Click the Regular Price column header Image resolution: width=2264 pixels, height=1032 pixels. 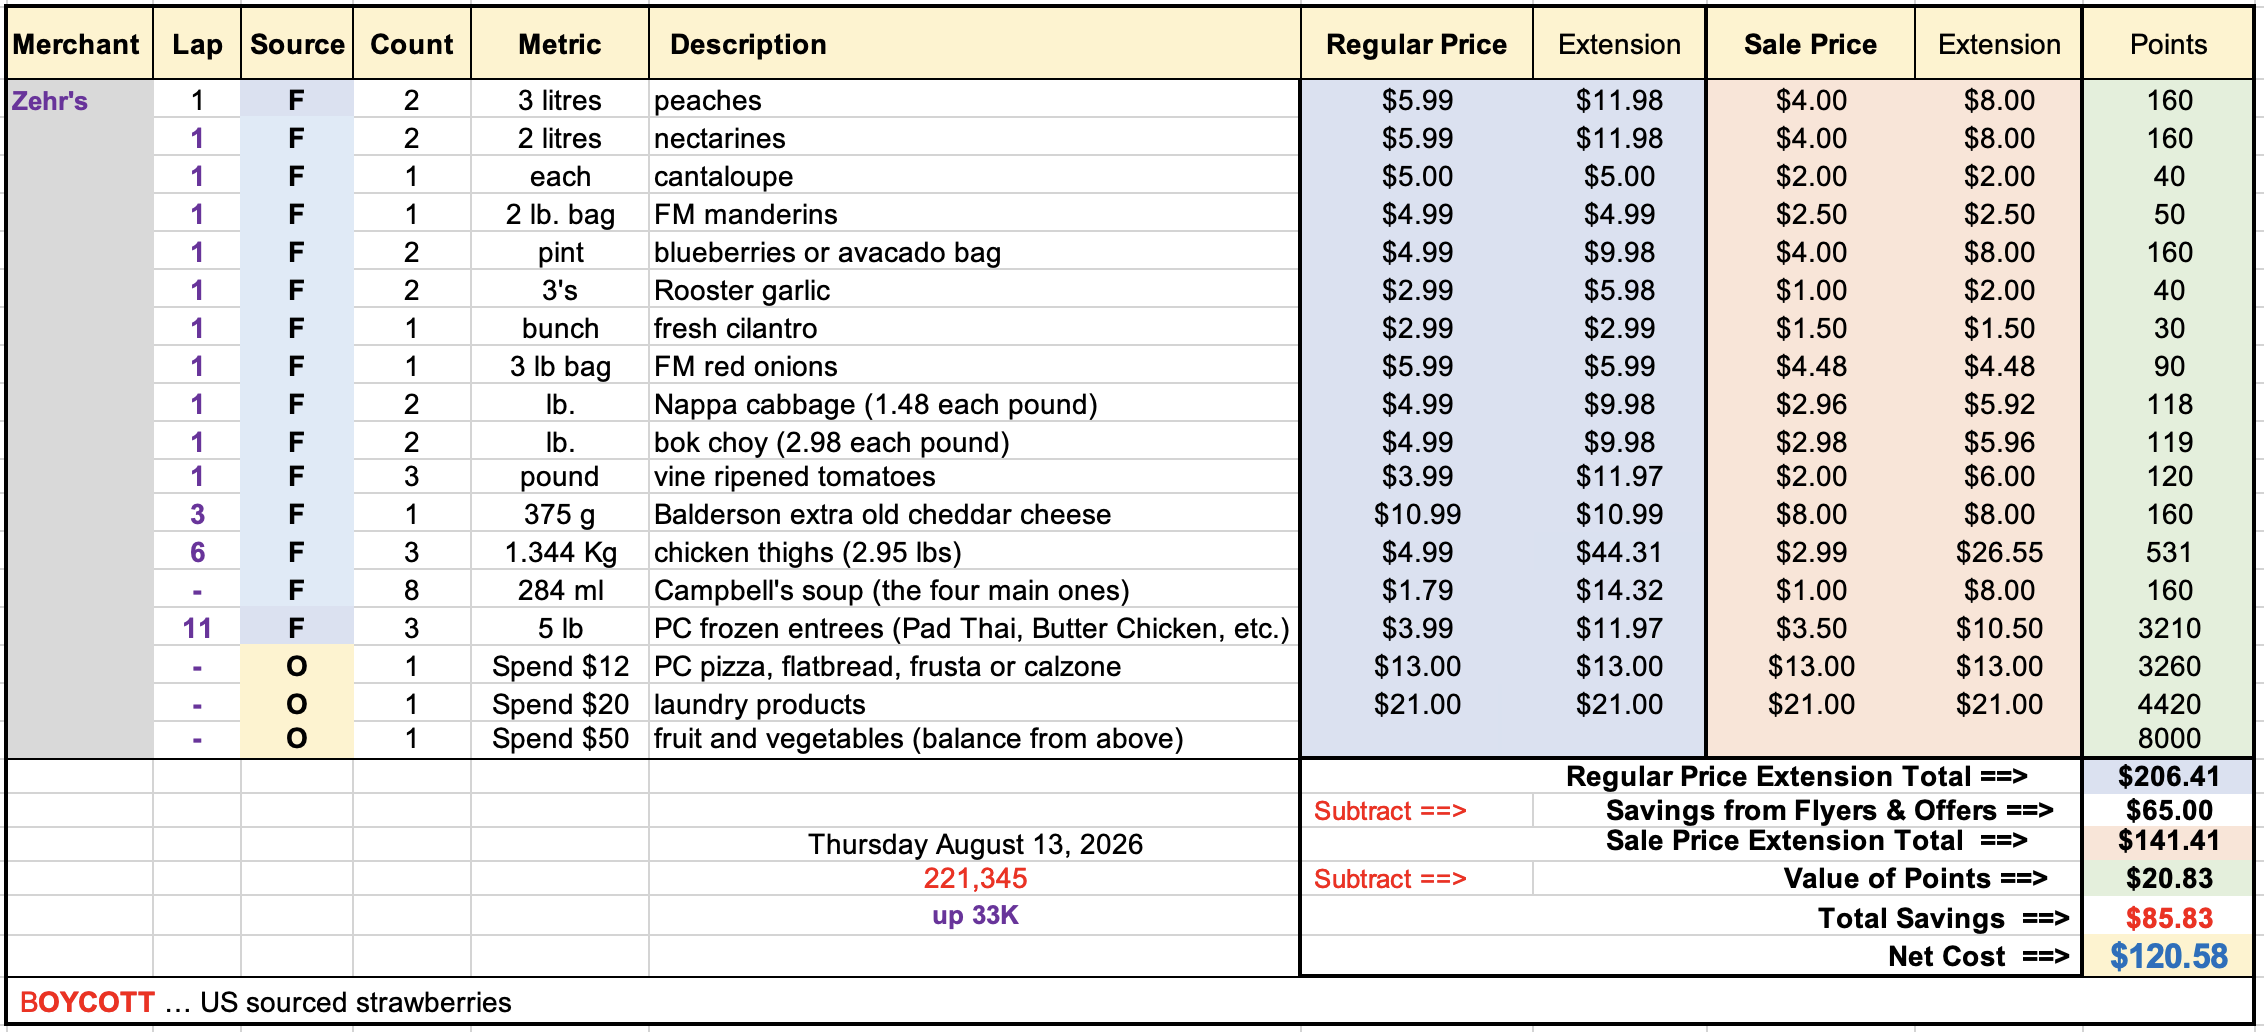(1416, 44)
